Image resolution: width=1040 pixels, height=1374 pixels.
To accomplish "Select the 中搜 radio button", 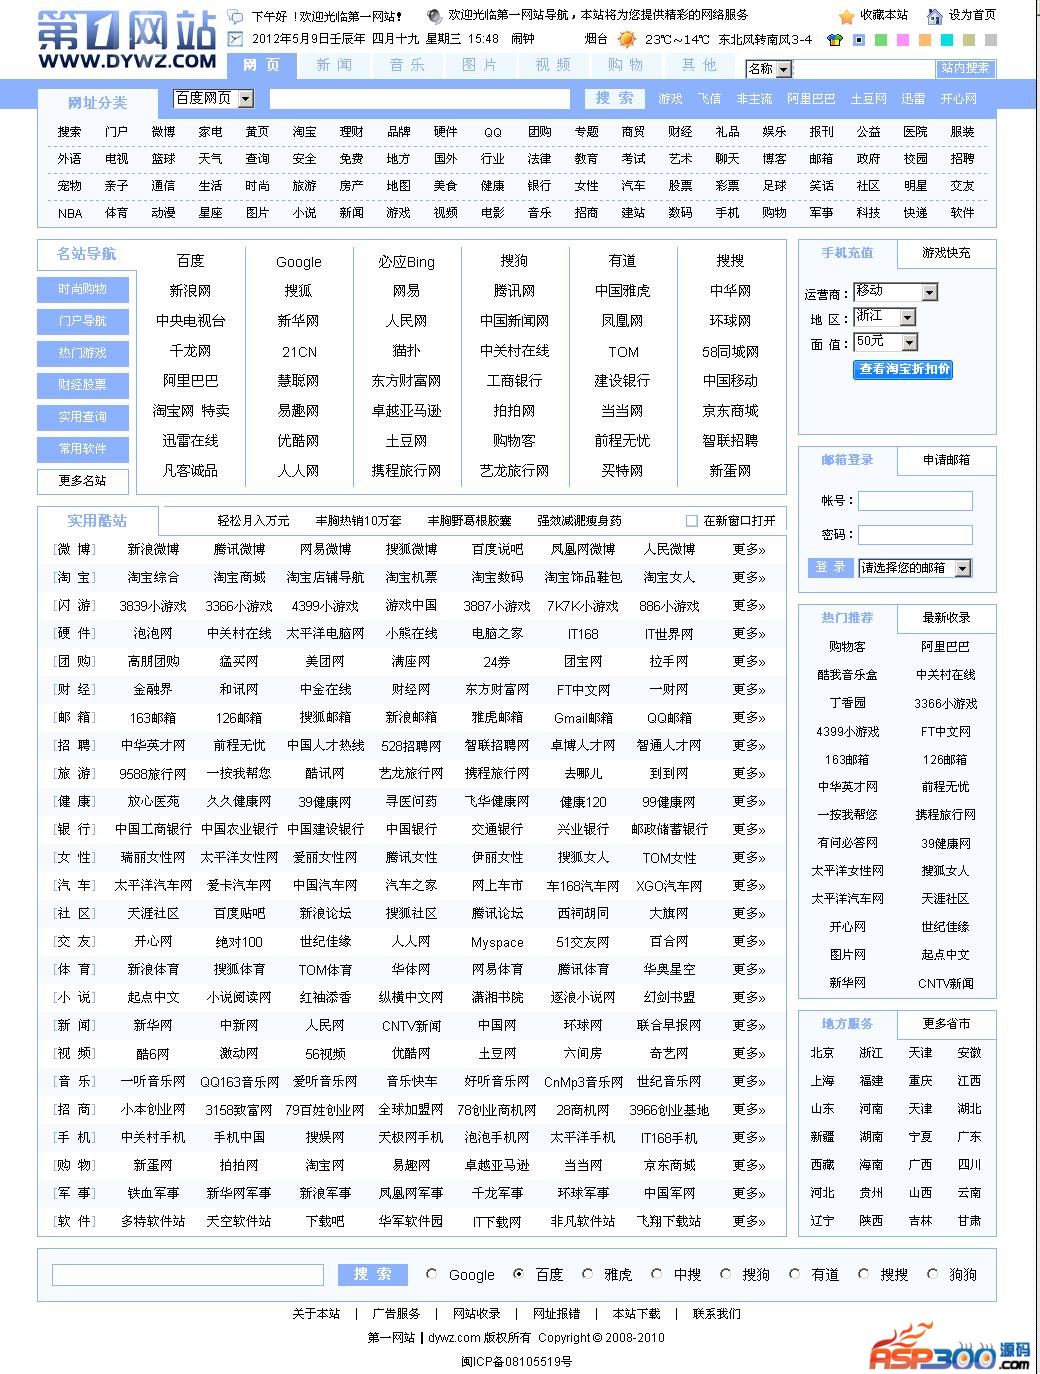I will pyautogui.click(x=657, y=1274).
